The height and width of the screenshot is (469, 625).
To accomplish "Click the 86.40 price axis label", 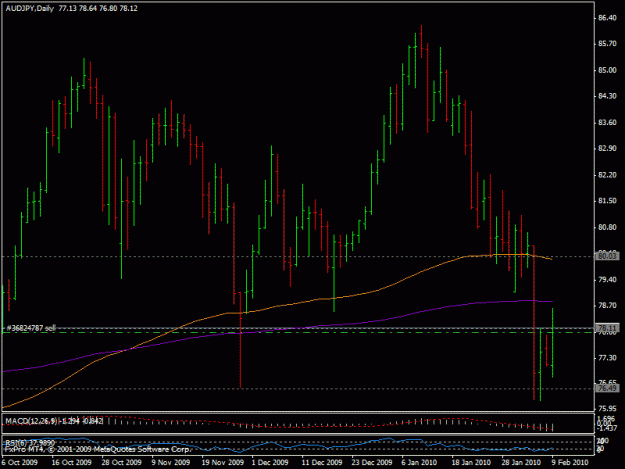I will point(607,18).
